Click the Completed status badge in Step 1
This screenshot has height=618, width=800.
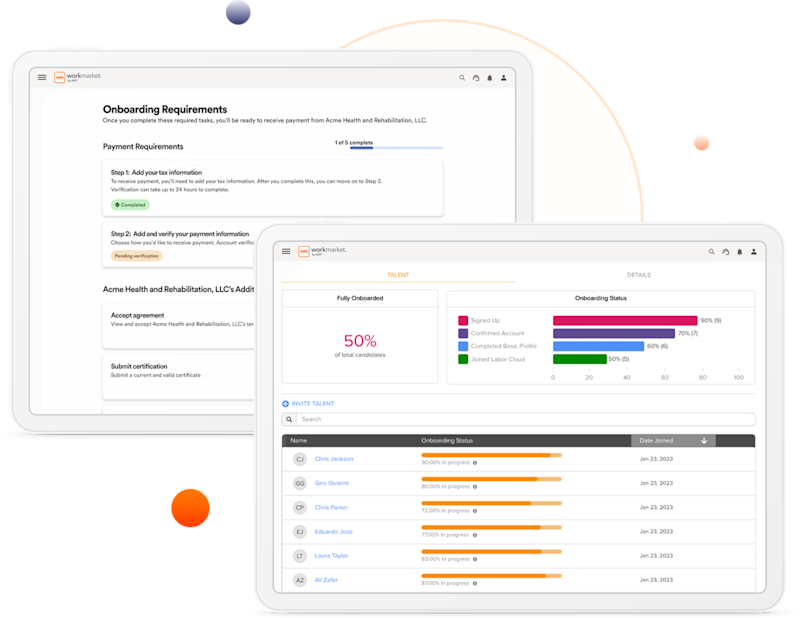point(130,205)
